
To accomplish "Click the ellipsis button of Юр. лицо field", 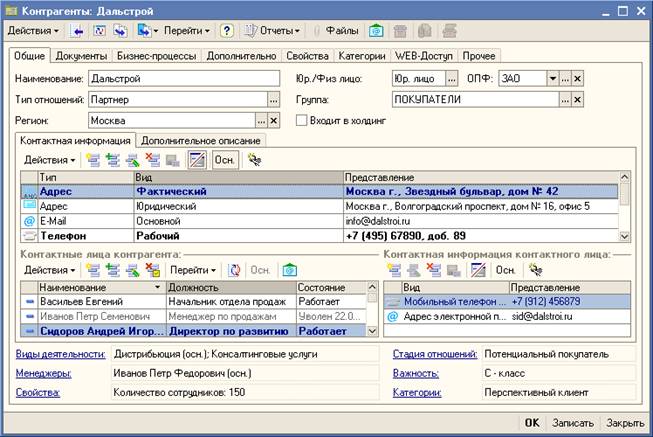I will pos(451,78).
